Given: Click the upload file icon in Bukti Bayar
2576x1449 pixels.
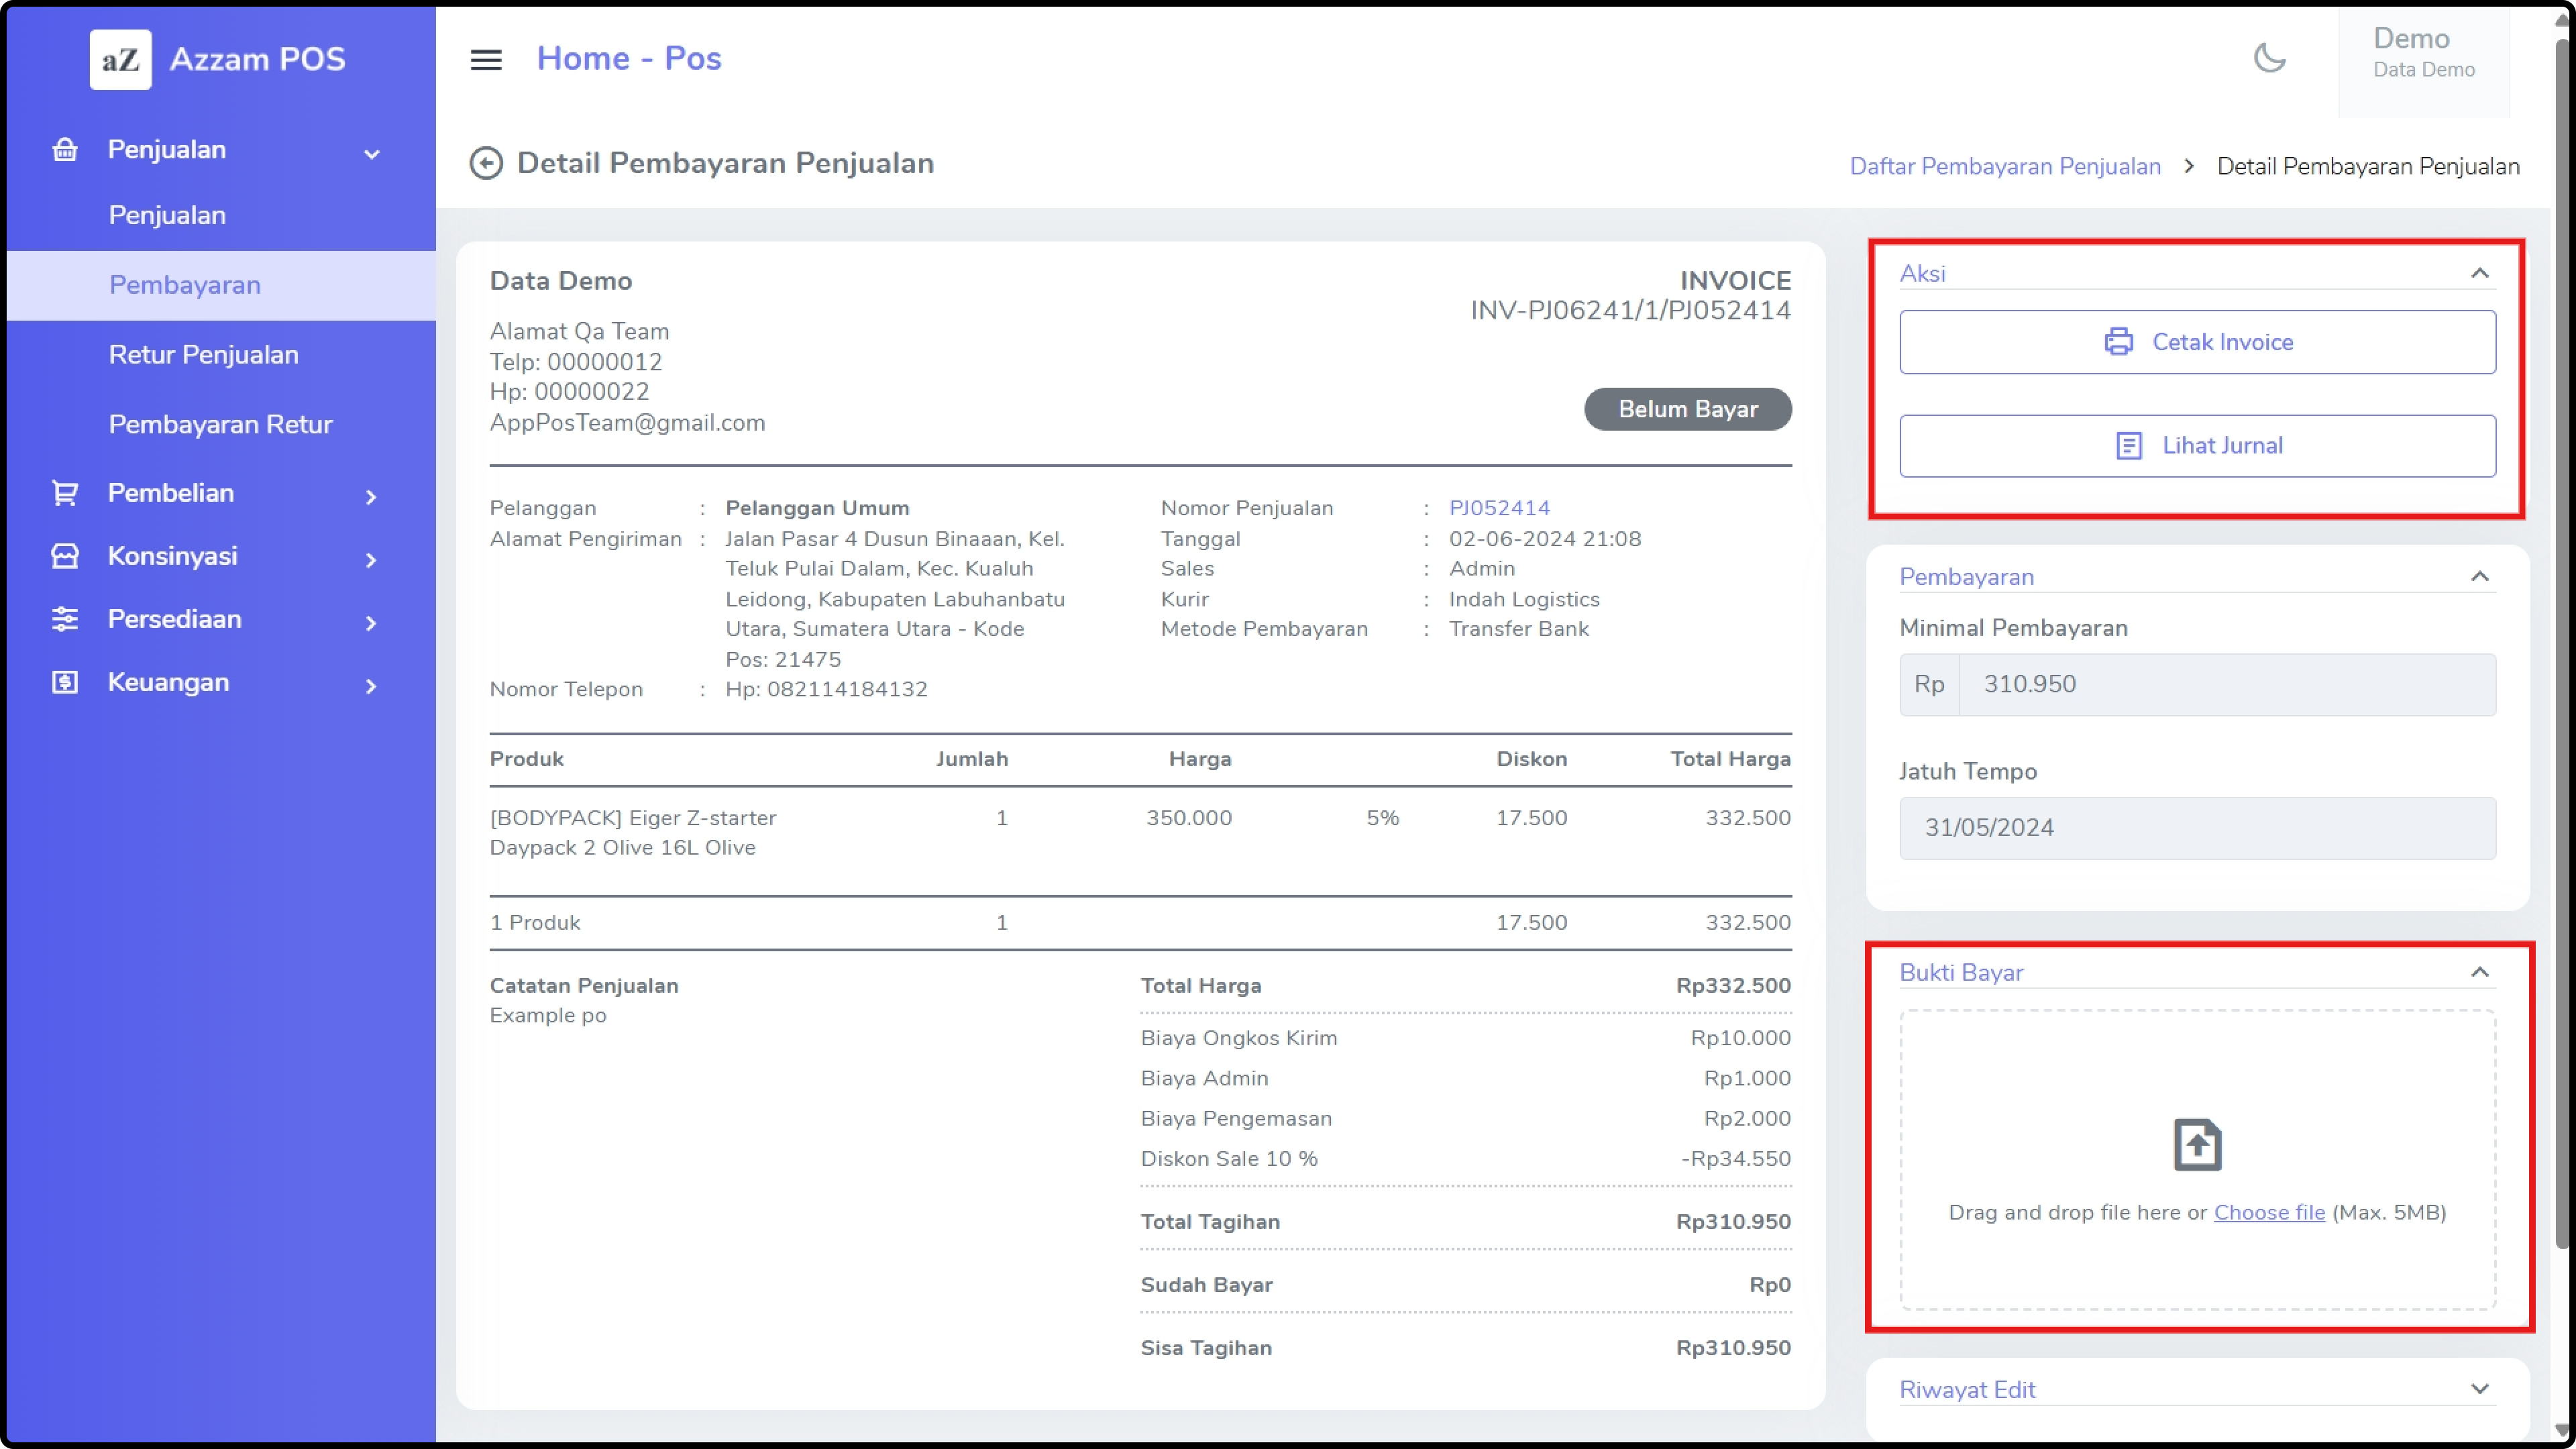Looking at the screenshot, I should (x=2197, y=1145).
